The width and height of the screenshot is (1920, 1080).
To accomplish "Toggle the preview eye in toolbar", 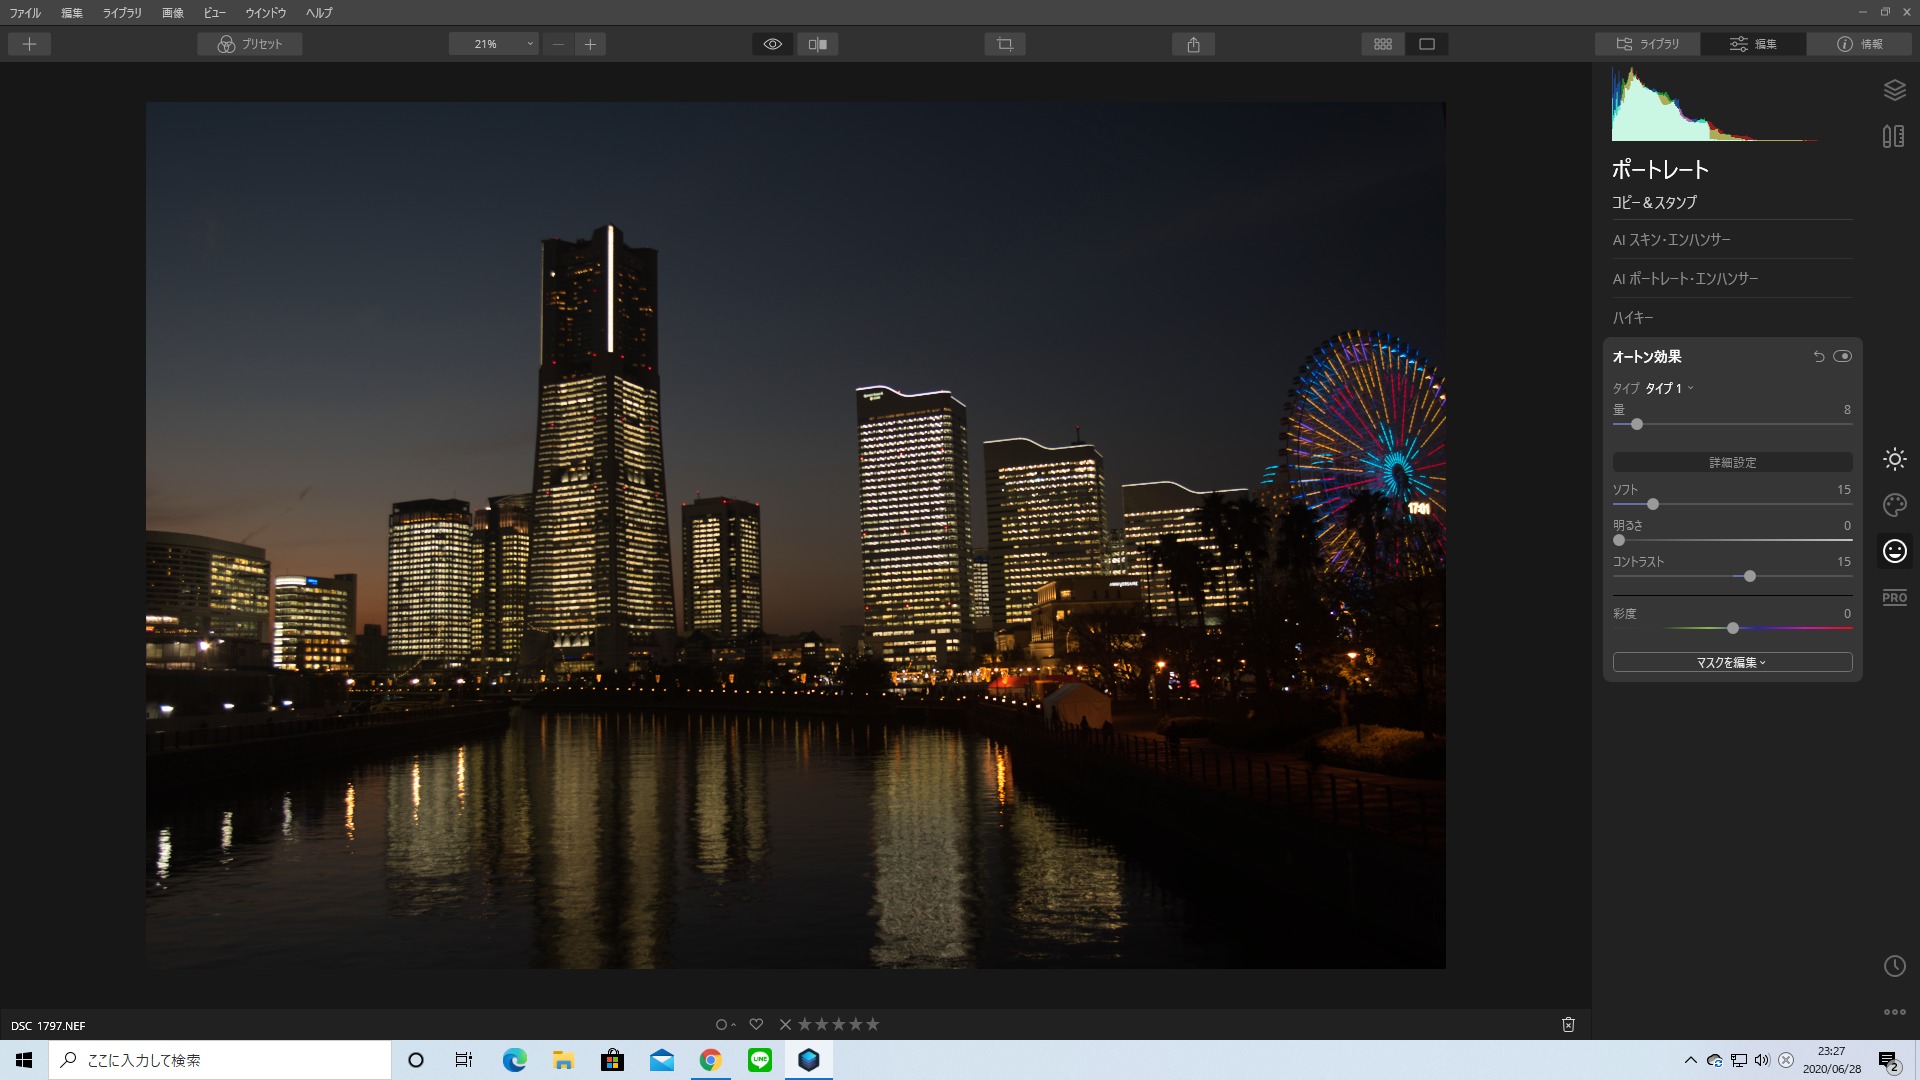I will (x=773, y=44).
